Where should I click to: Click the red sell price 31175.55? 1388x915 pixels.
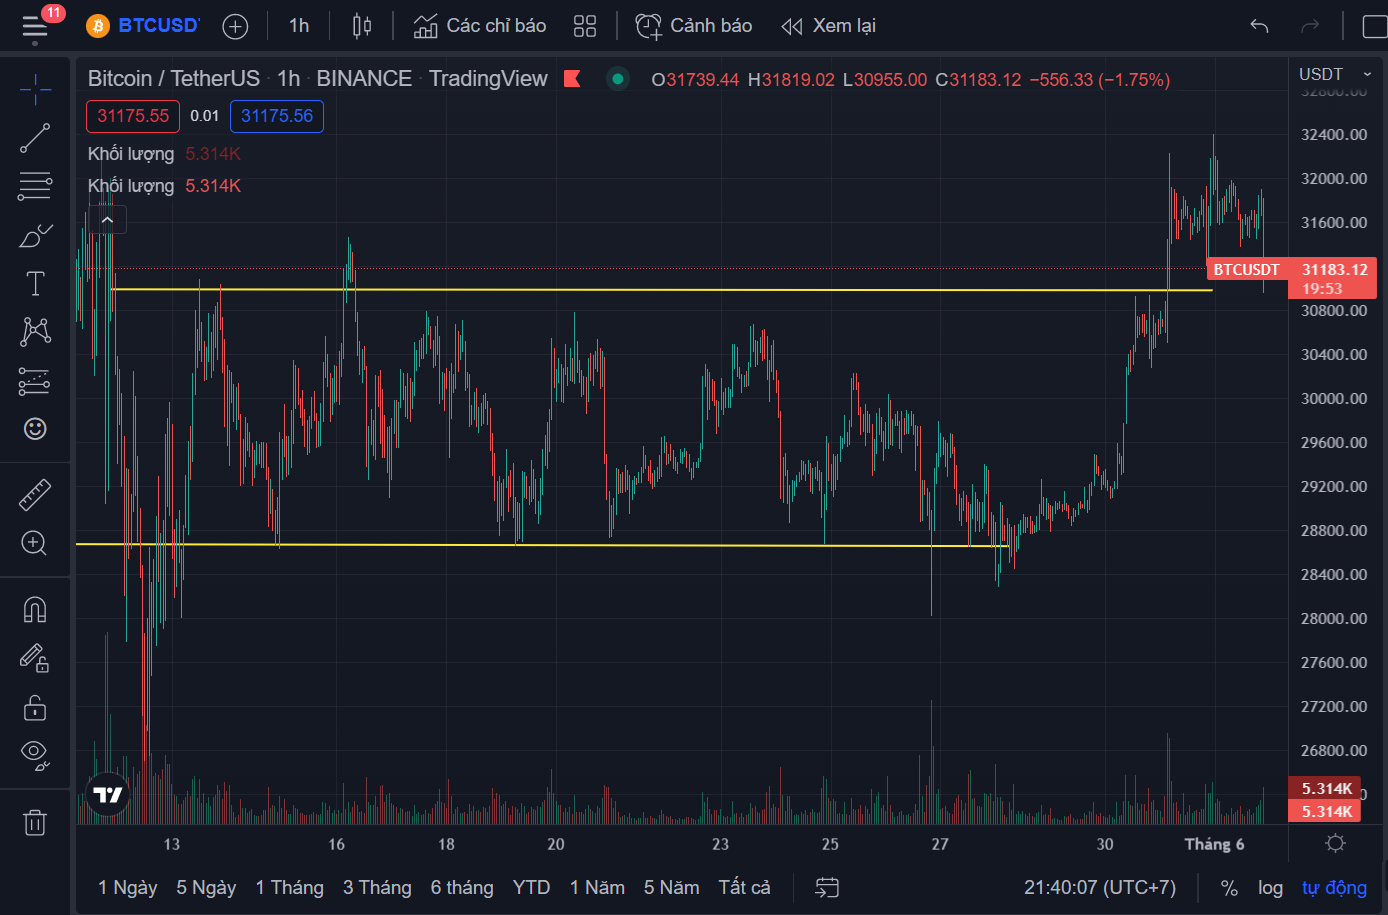pyautogui.click(x=133, y=116)
